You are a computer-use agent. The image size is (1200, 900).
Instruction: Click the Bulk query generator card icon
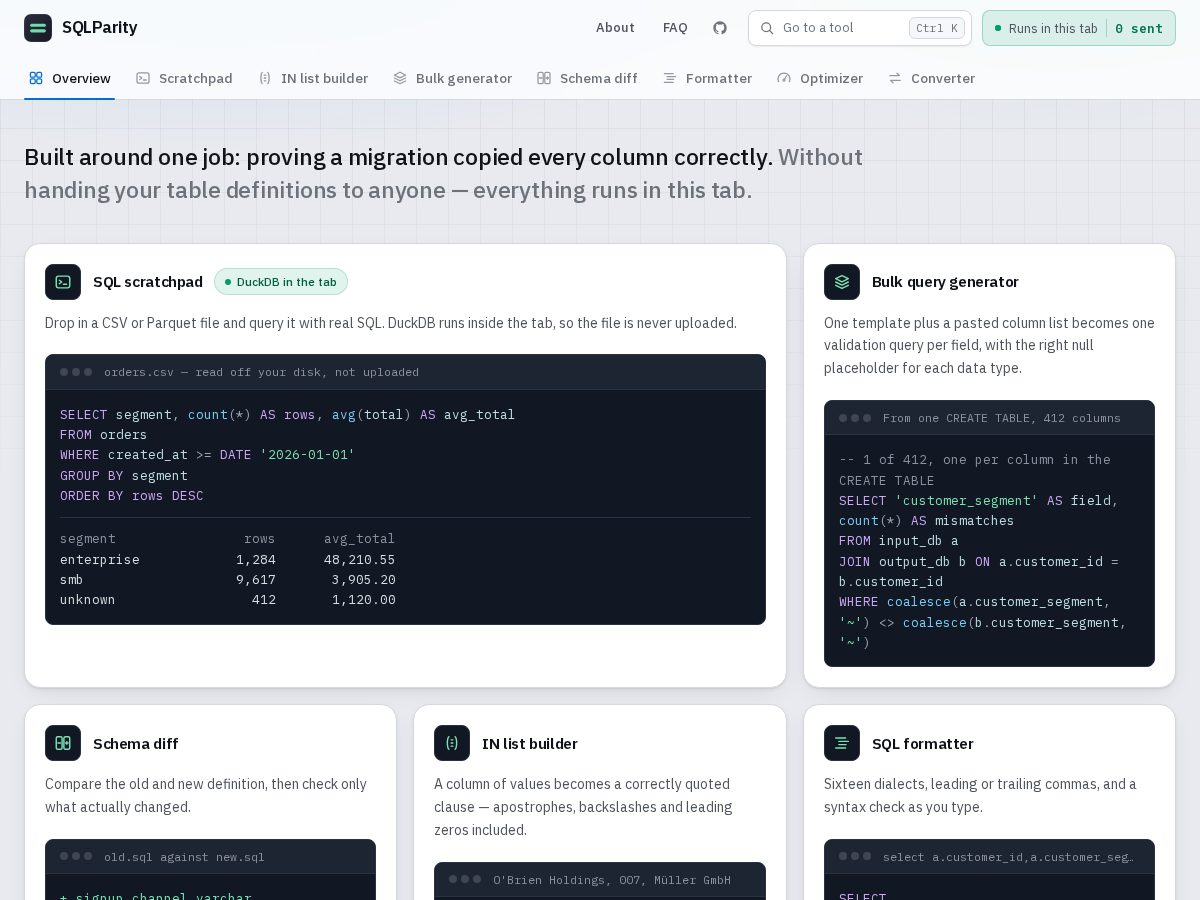(842, 282)
